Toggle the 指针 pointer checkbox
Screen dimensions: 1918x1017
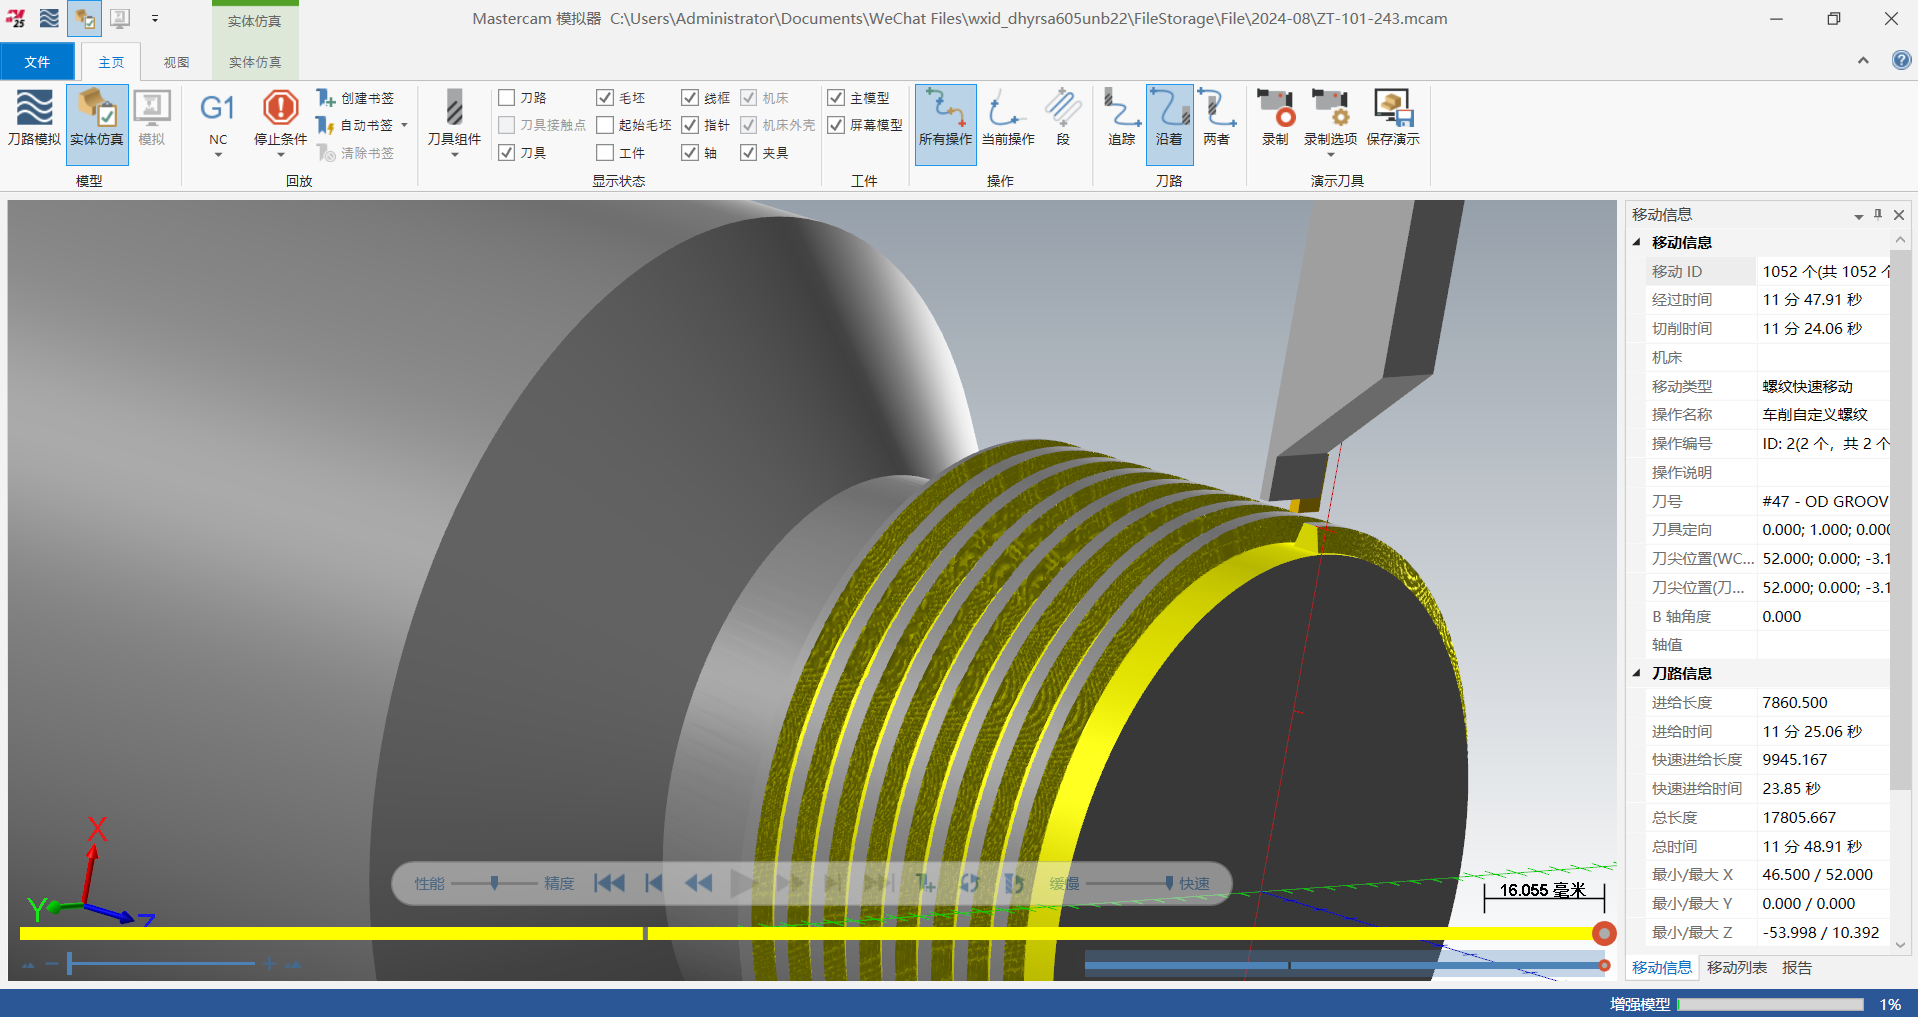[689, 125]
